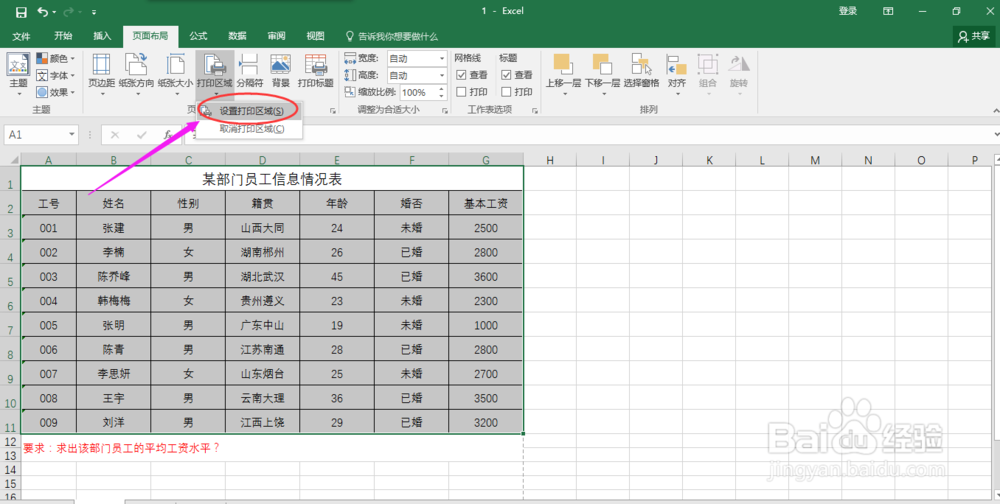This screenshot has height=504, width=1000.
Task: Click the Sign in (登录) button
Action: tap(848, 11)
